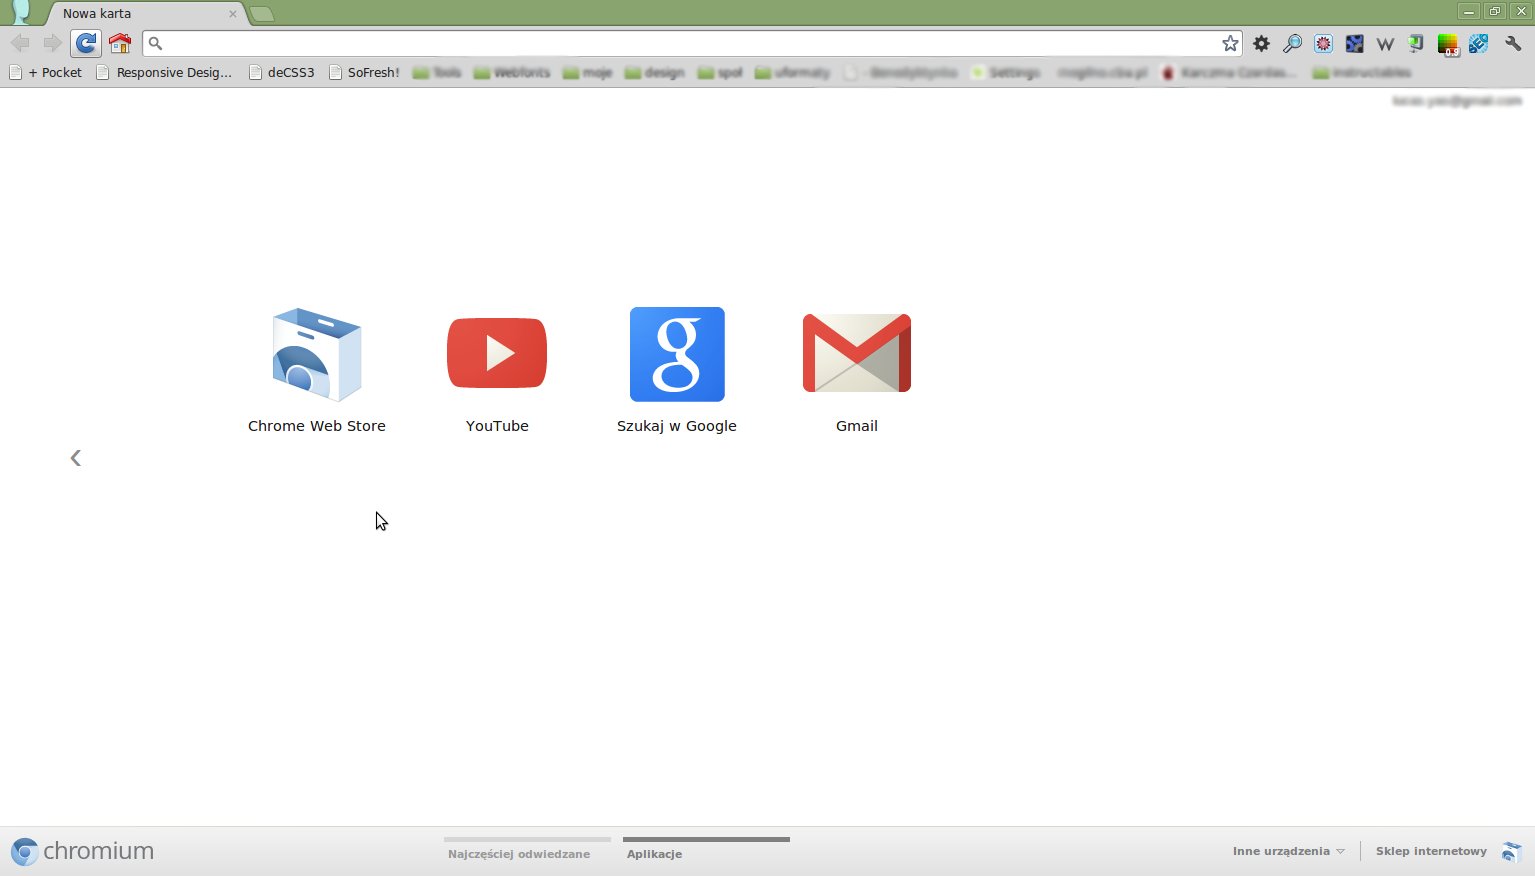Bookmark this page with the star icon

[1230, 43]
